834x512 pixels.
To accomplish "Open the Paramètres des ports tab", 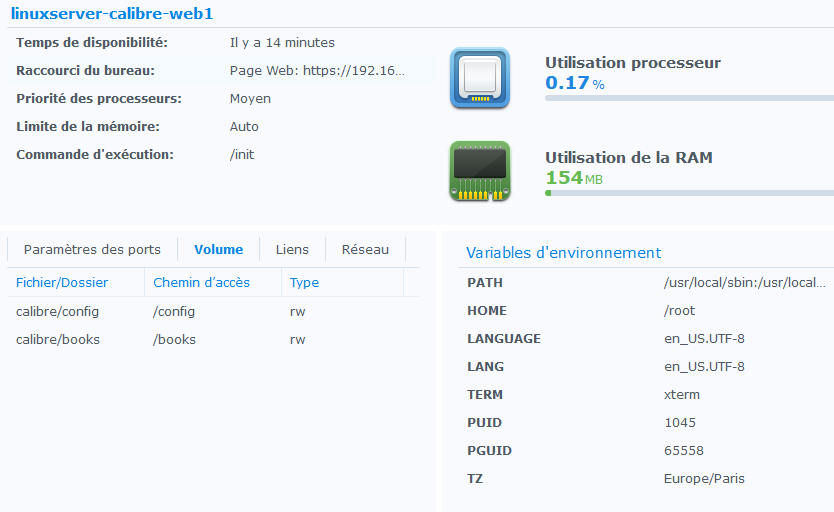I will tap(92, 249).
